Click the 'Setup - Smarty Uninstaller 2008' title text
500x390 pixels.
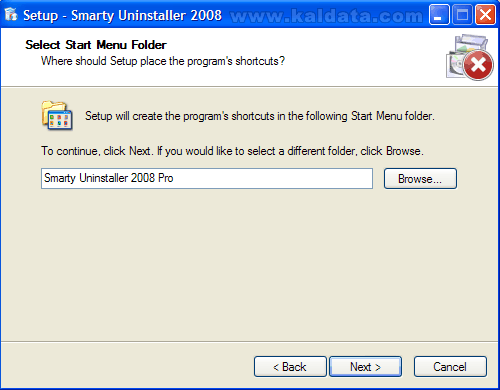(122, 15)
